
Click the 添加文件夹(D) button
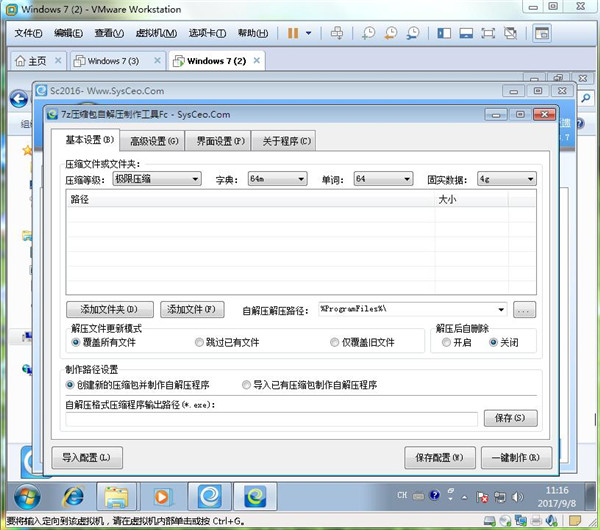(x=110, y=309)
